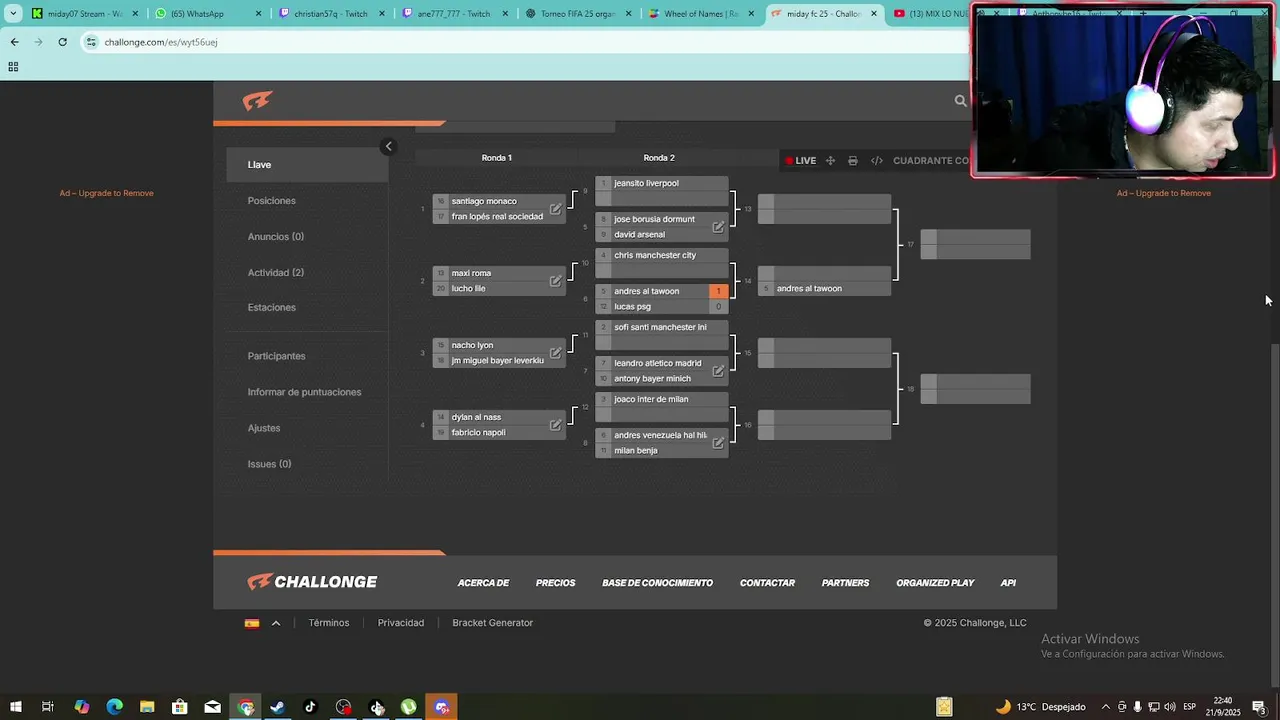Go back in the browser
The height and width of the screenshot is (720, 1280).
(x=14, y=42)
